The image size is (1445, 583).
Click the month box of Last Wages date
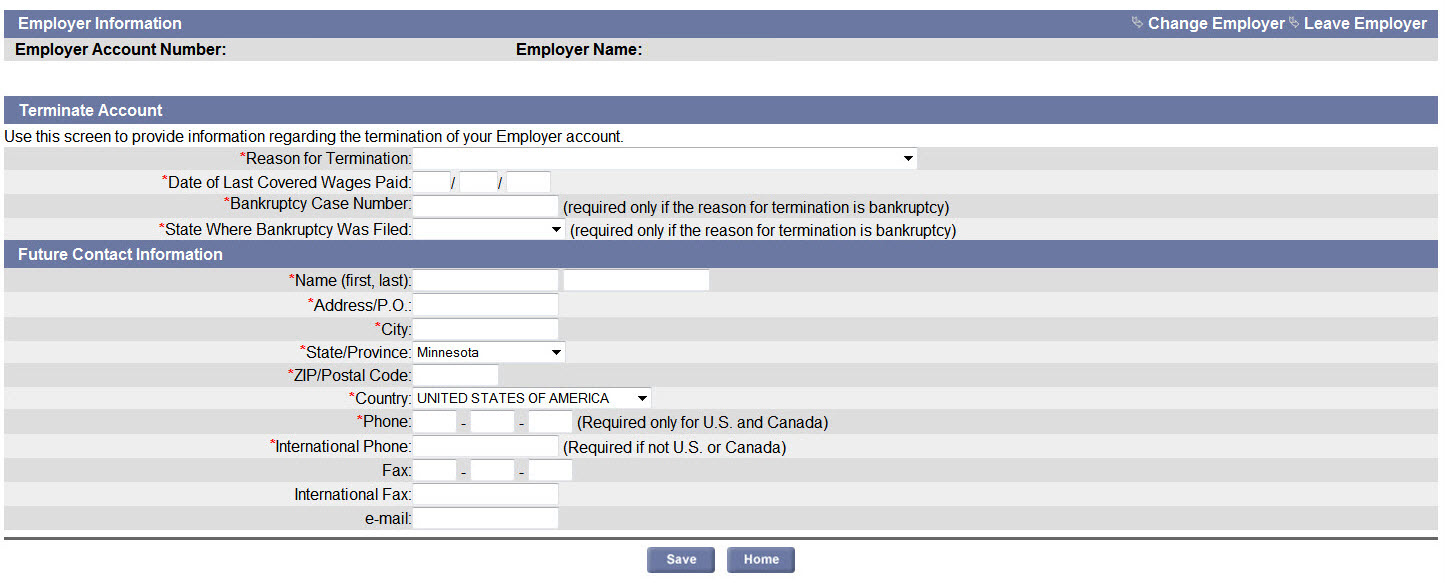pyautogui.click(x=430, y=182)
